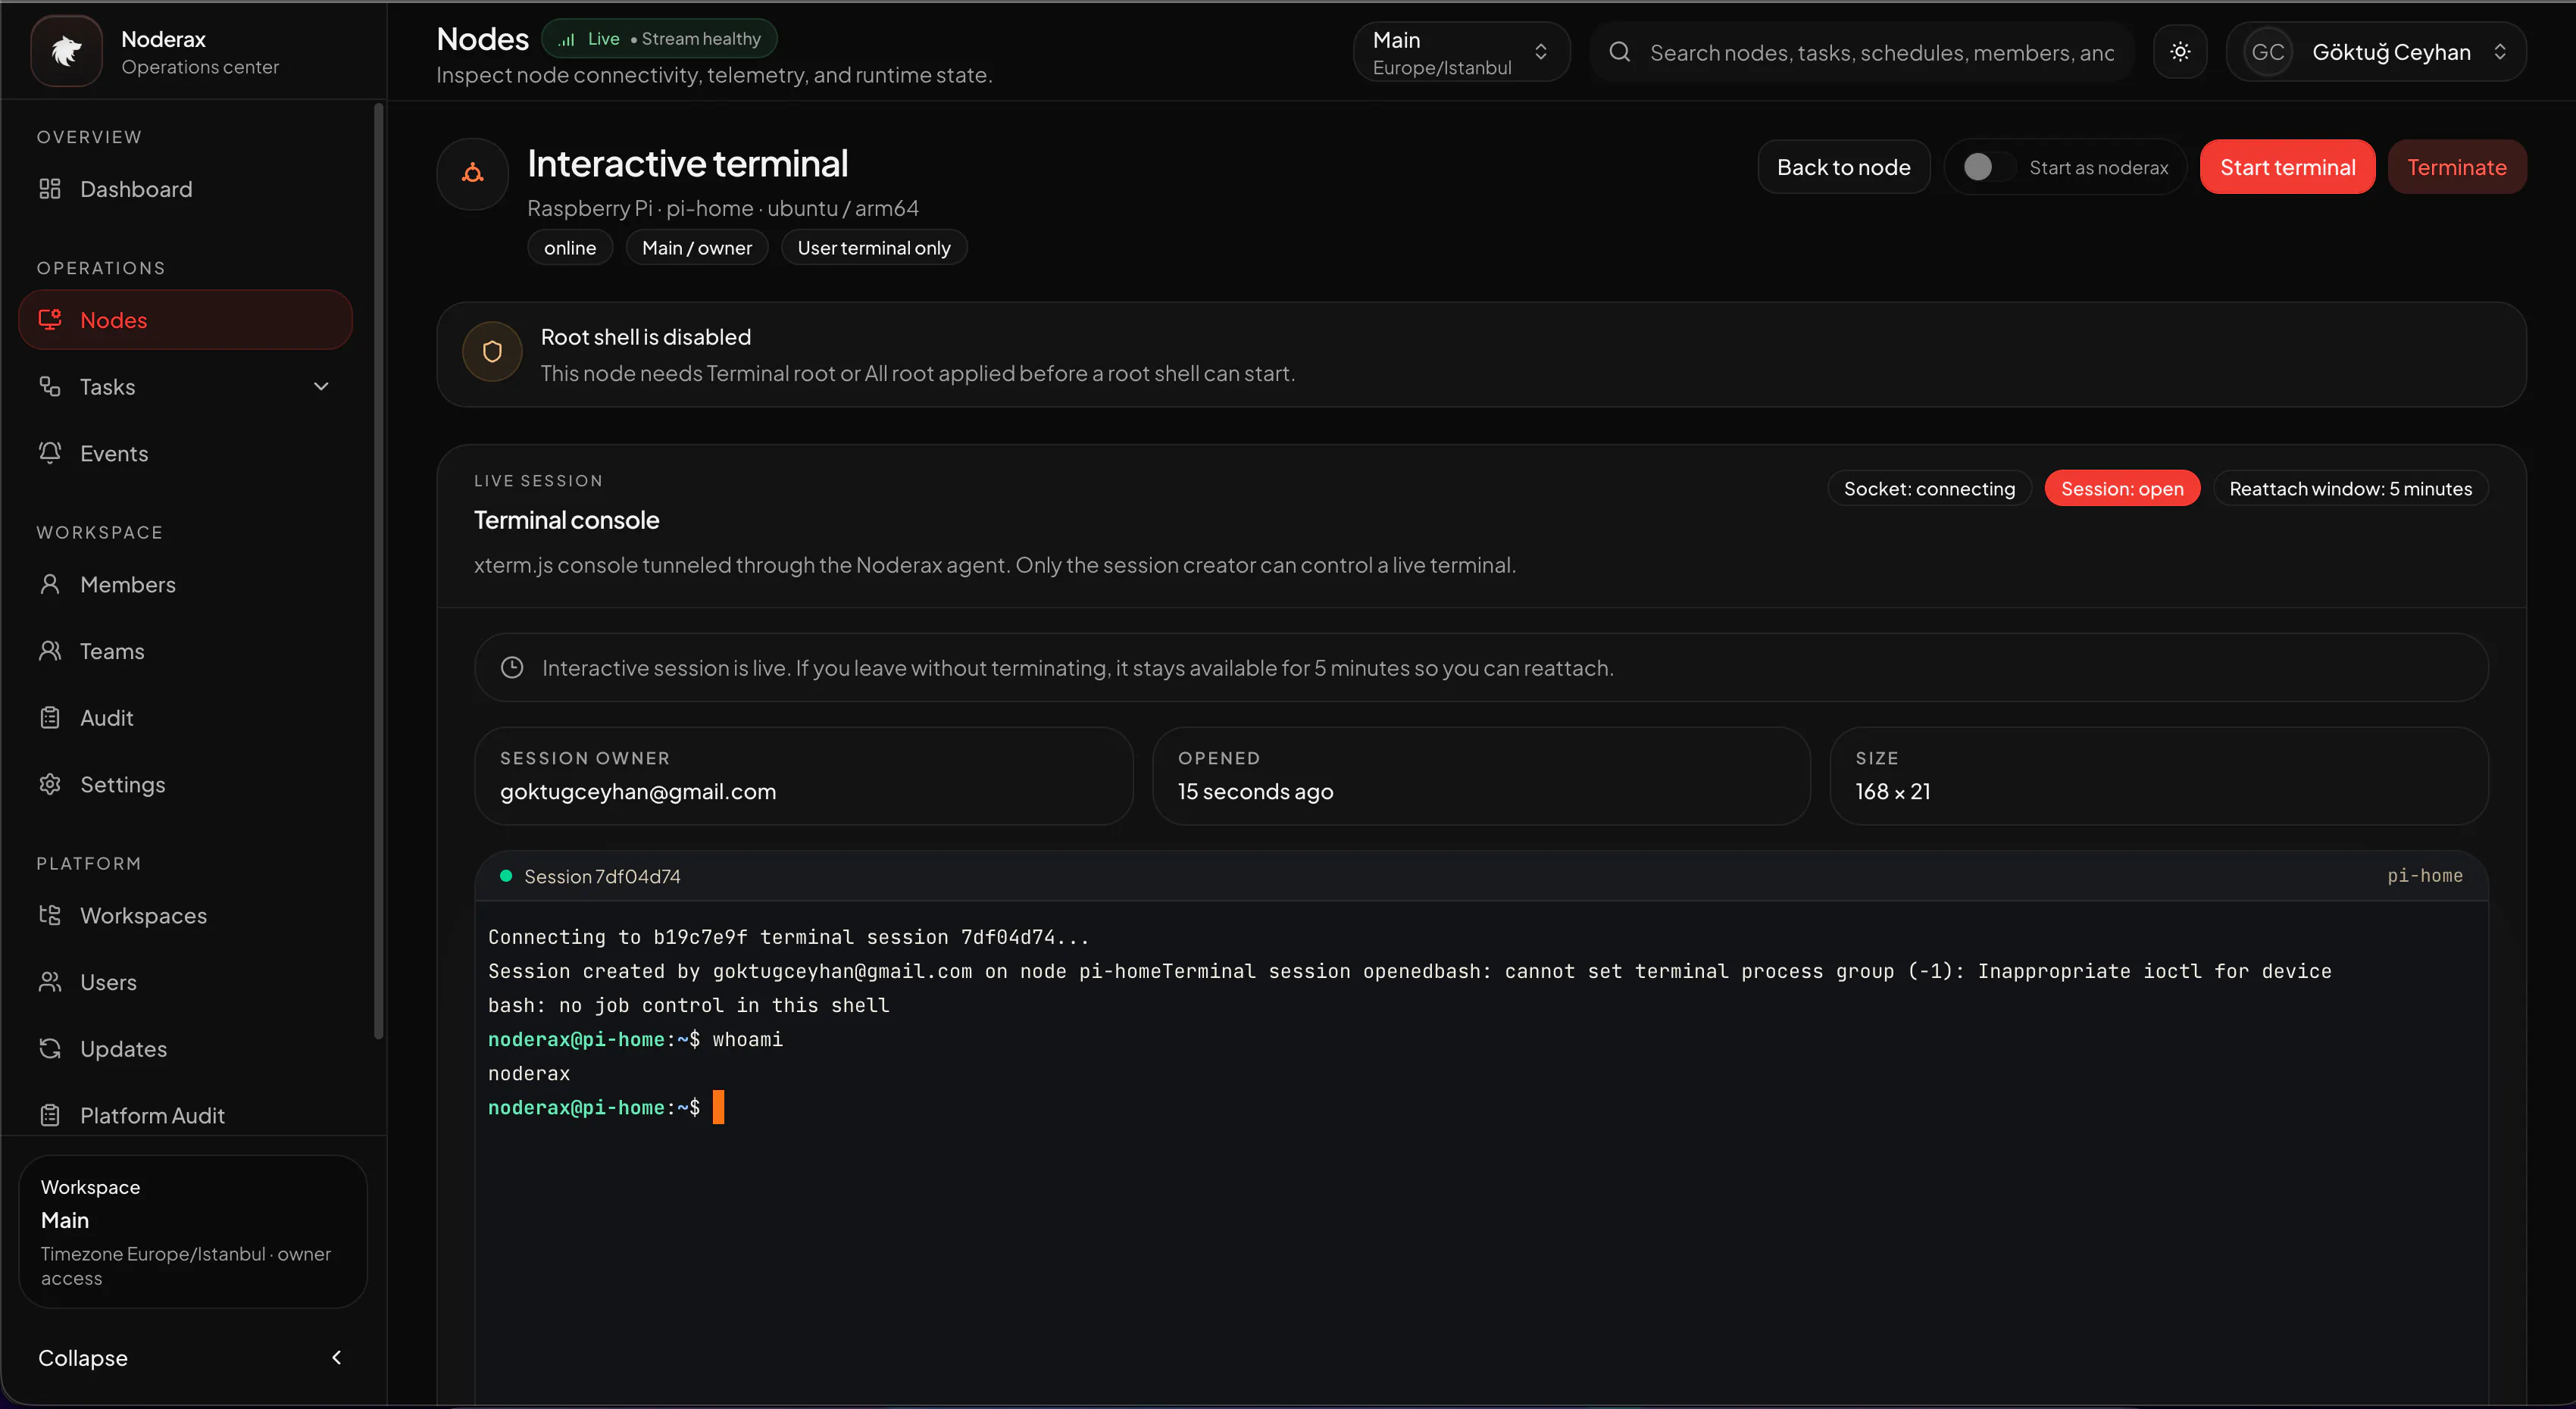
Task: Go to Nodes in the sidebar
Action: [x=185, y=320]
